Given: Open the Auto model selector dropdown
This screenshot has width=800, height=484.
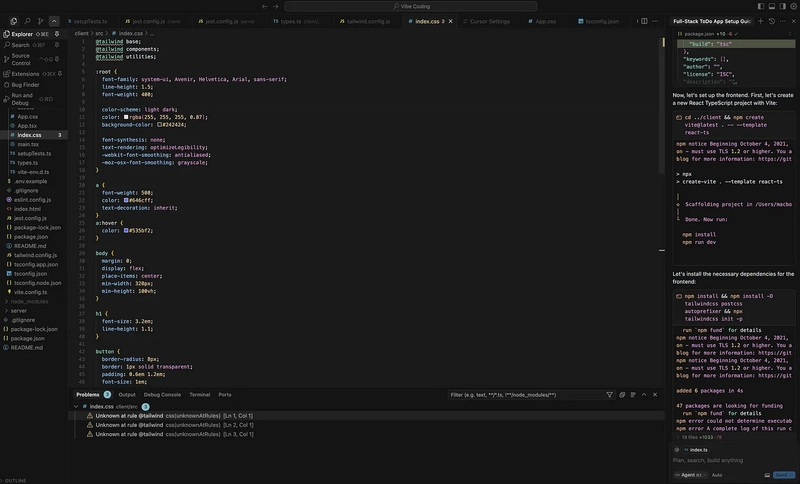Looking at the screenshot, I should pos(717,475).
